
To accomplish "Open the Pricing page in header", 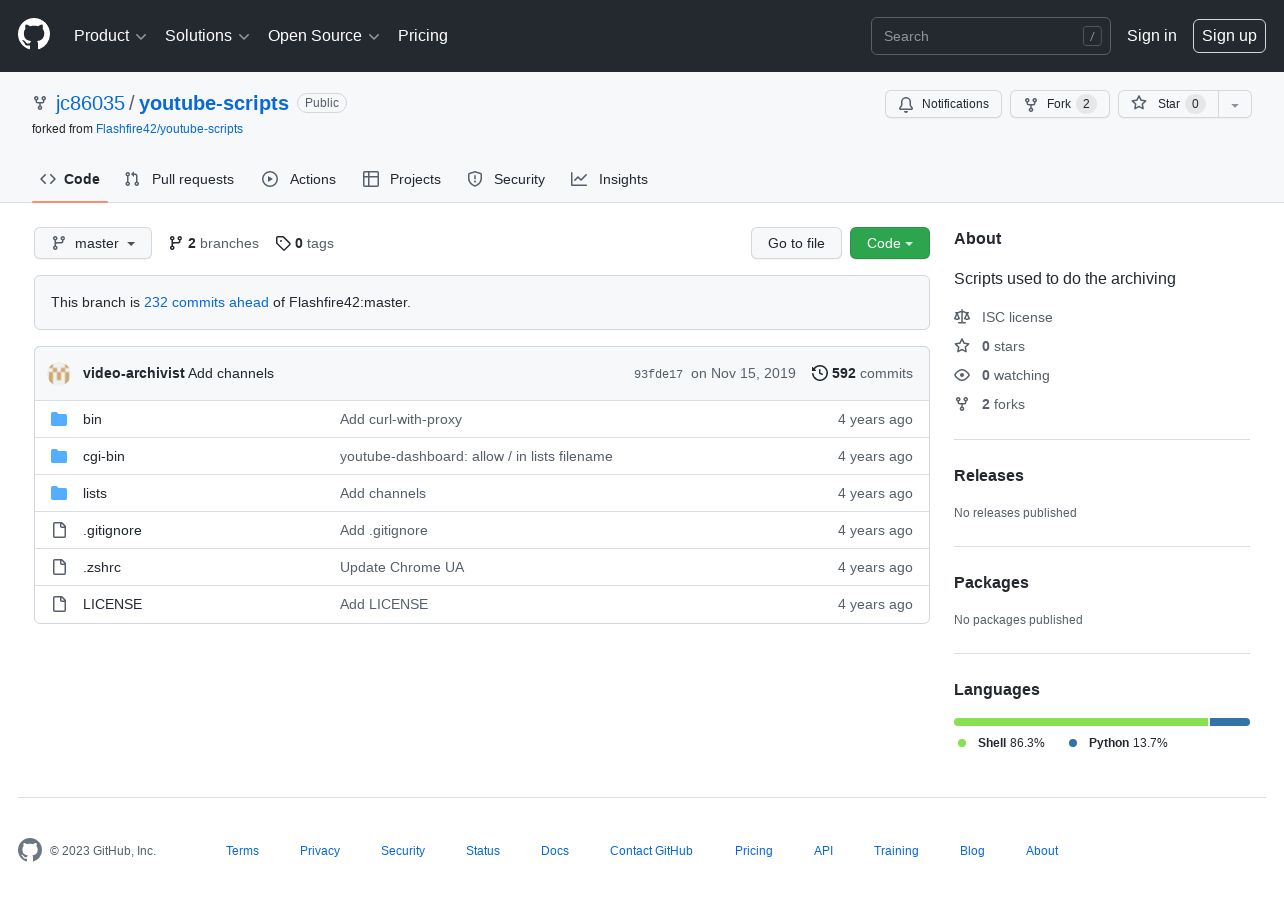I will click(x=423, y=36).
